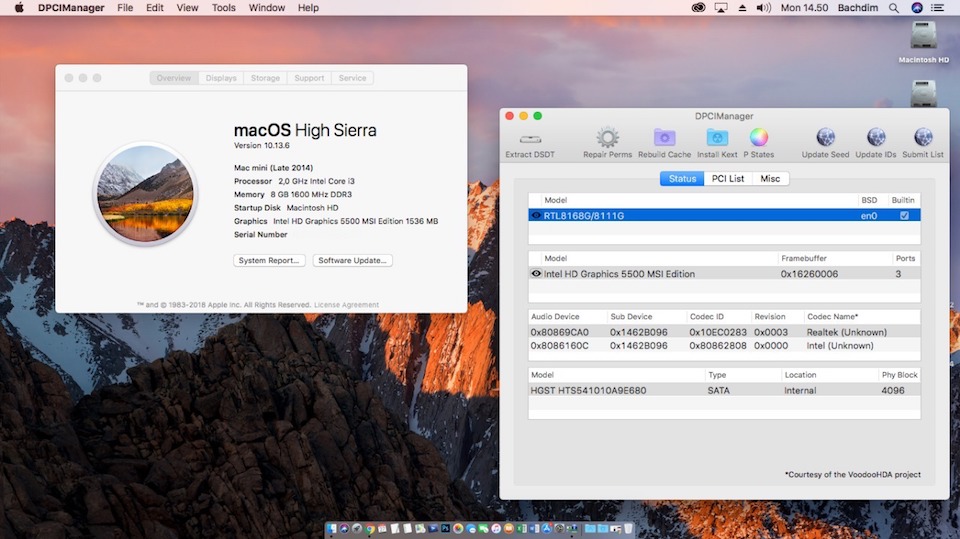
Task: Open Notification Center from menu bar
Action: [937, 8]
